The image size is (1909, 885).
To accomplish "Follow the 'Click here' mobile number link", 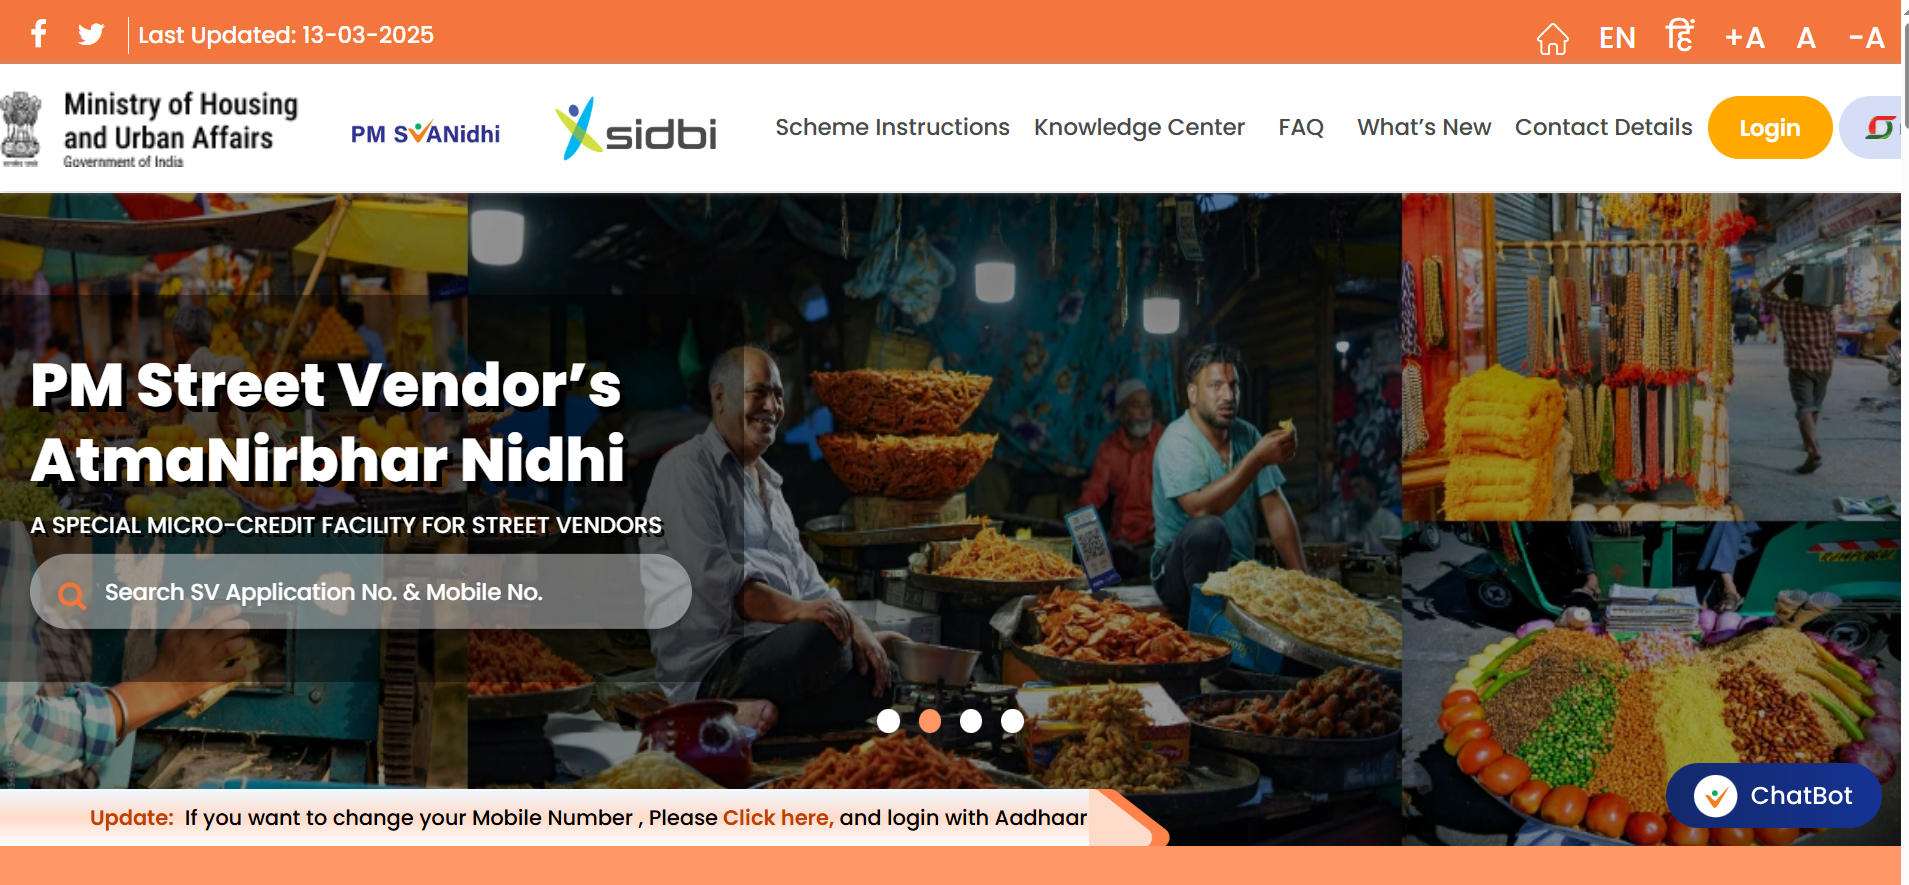I will 777,817.
